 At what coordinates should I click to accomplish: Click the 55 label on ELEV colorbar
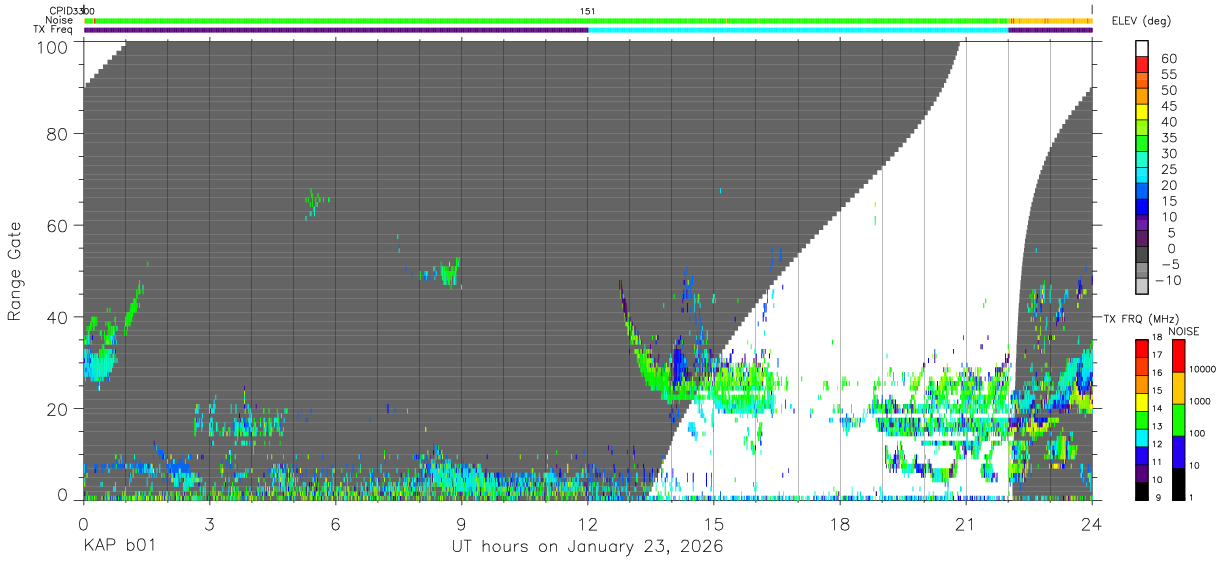[x=1168, y=75]
